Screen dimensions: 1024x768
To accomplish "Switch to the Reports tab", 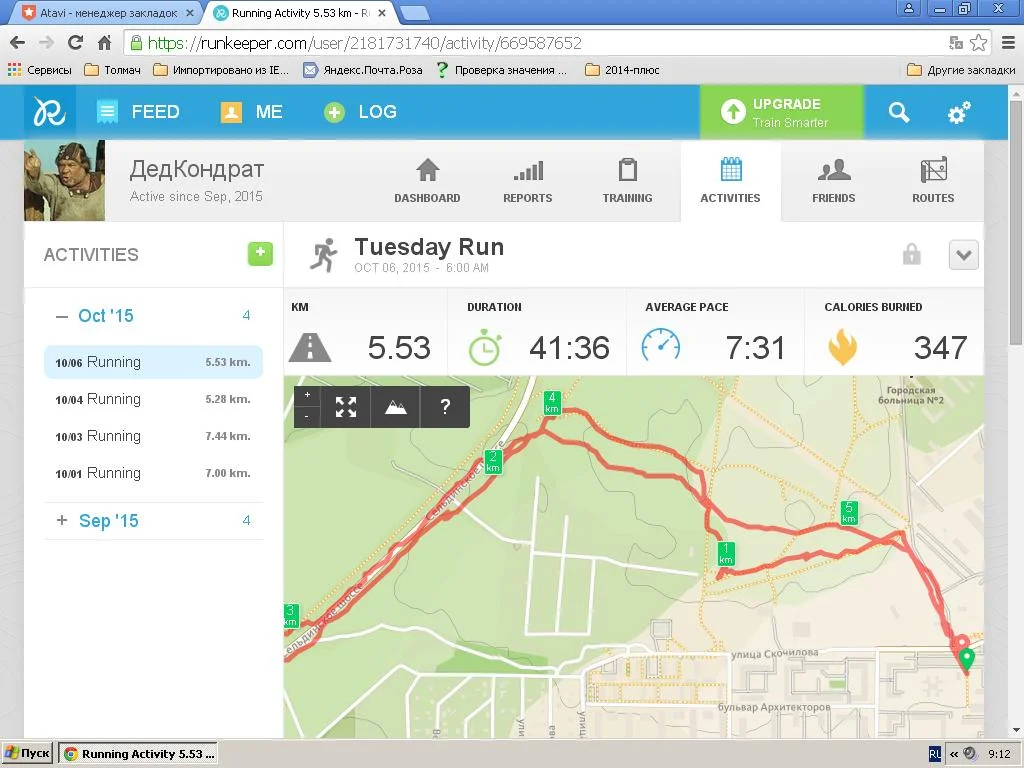I will tap(528, 181).
